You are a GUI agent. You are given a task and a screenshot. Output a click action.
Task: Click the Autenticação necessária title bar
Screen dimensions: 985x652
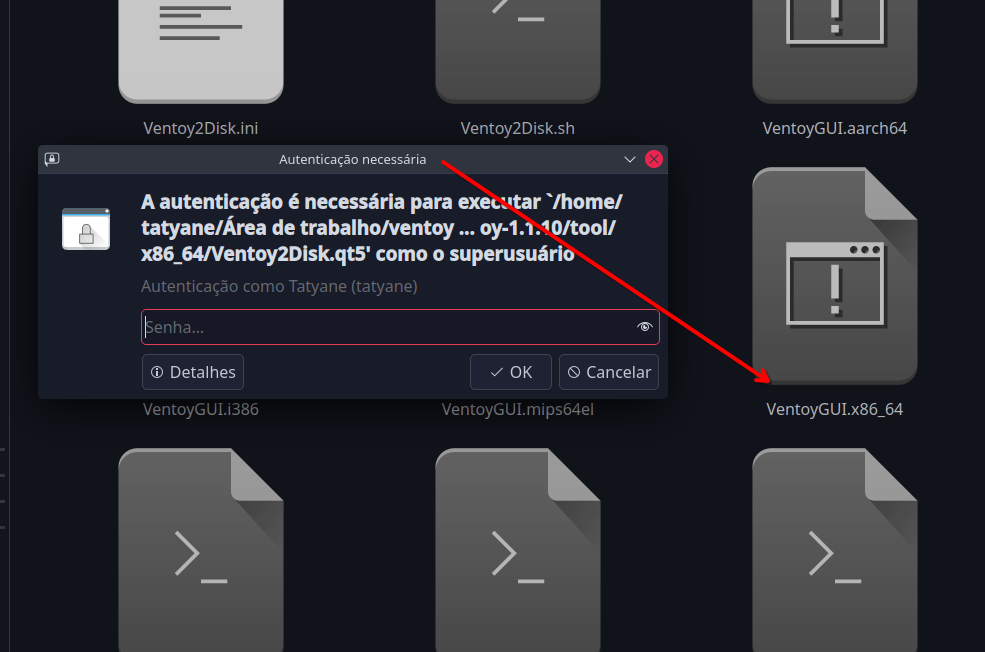[352, 159]
